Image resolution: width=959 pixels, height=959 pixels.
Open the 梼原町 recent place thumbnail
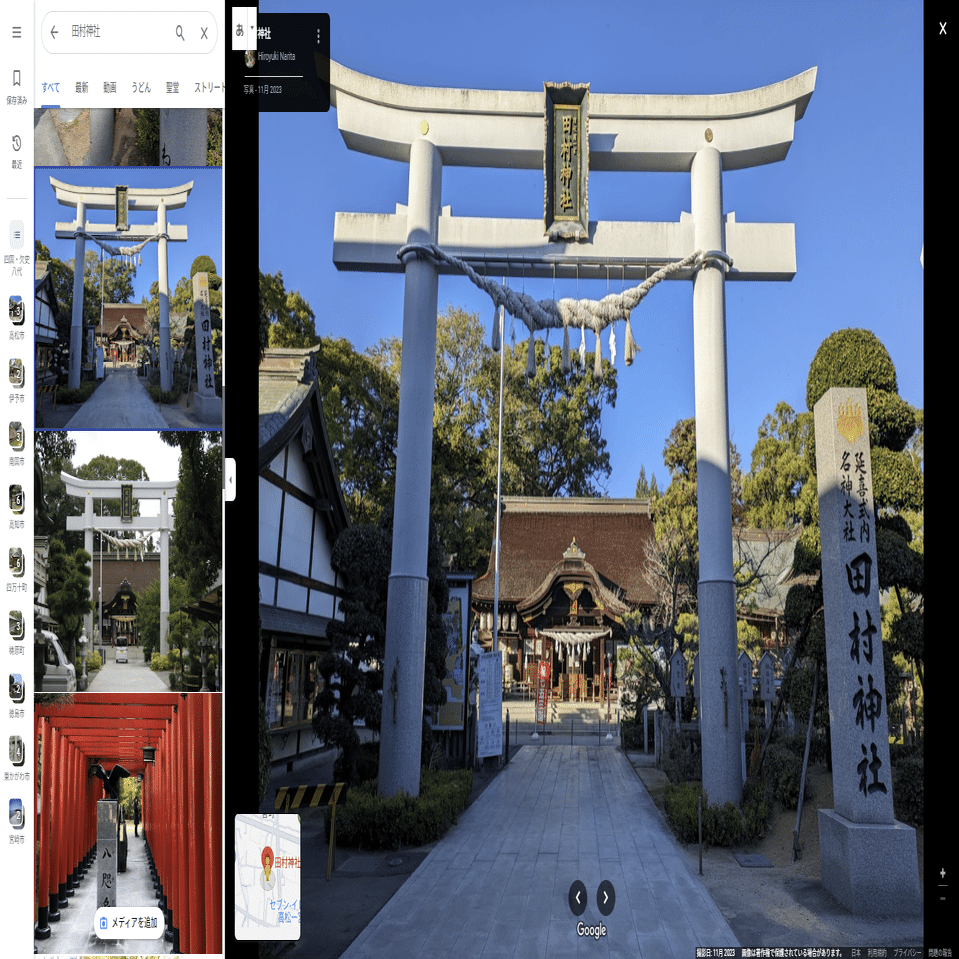17,626
